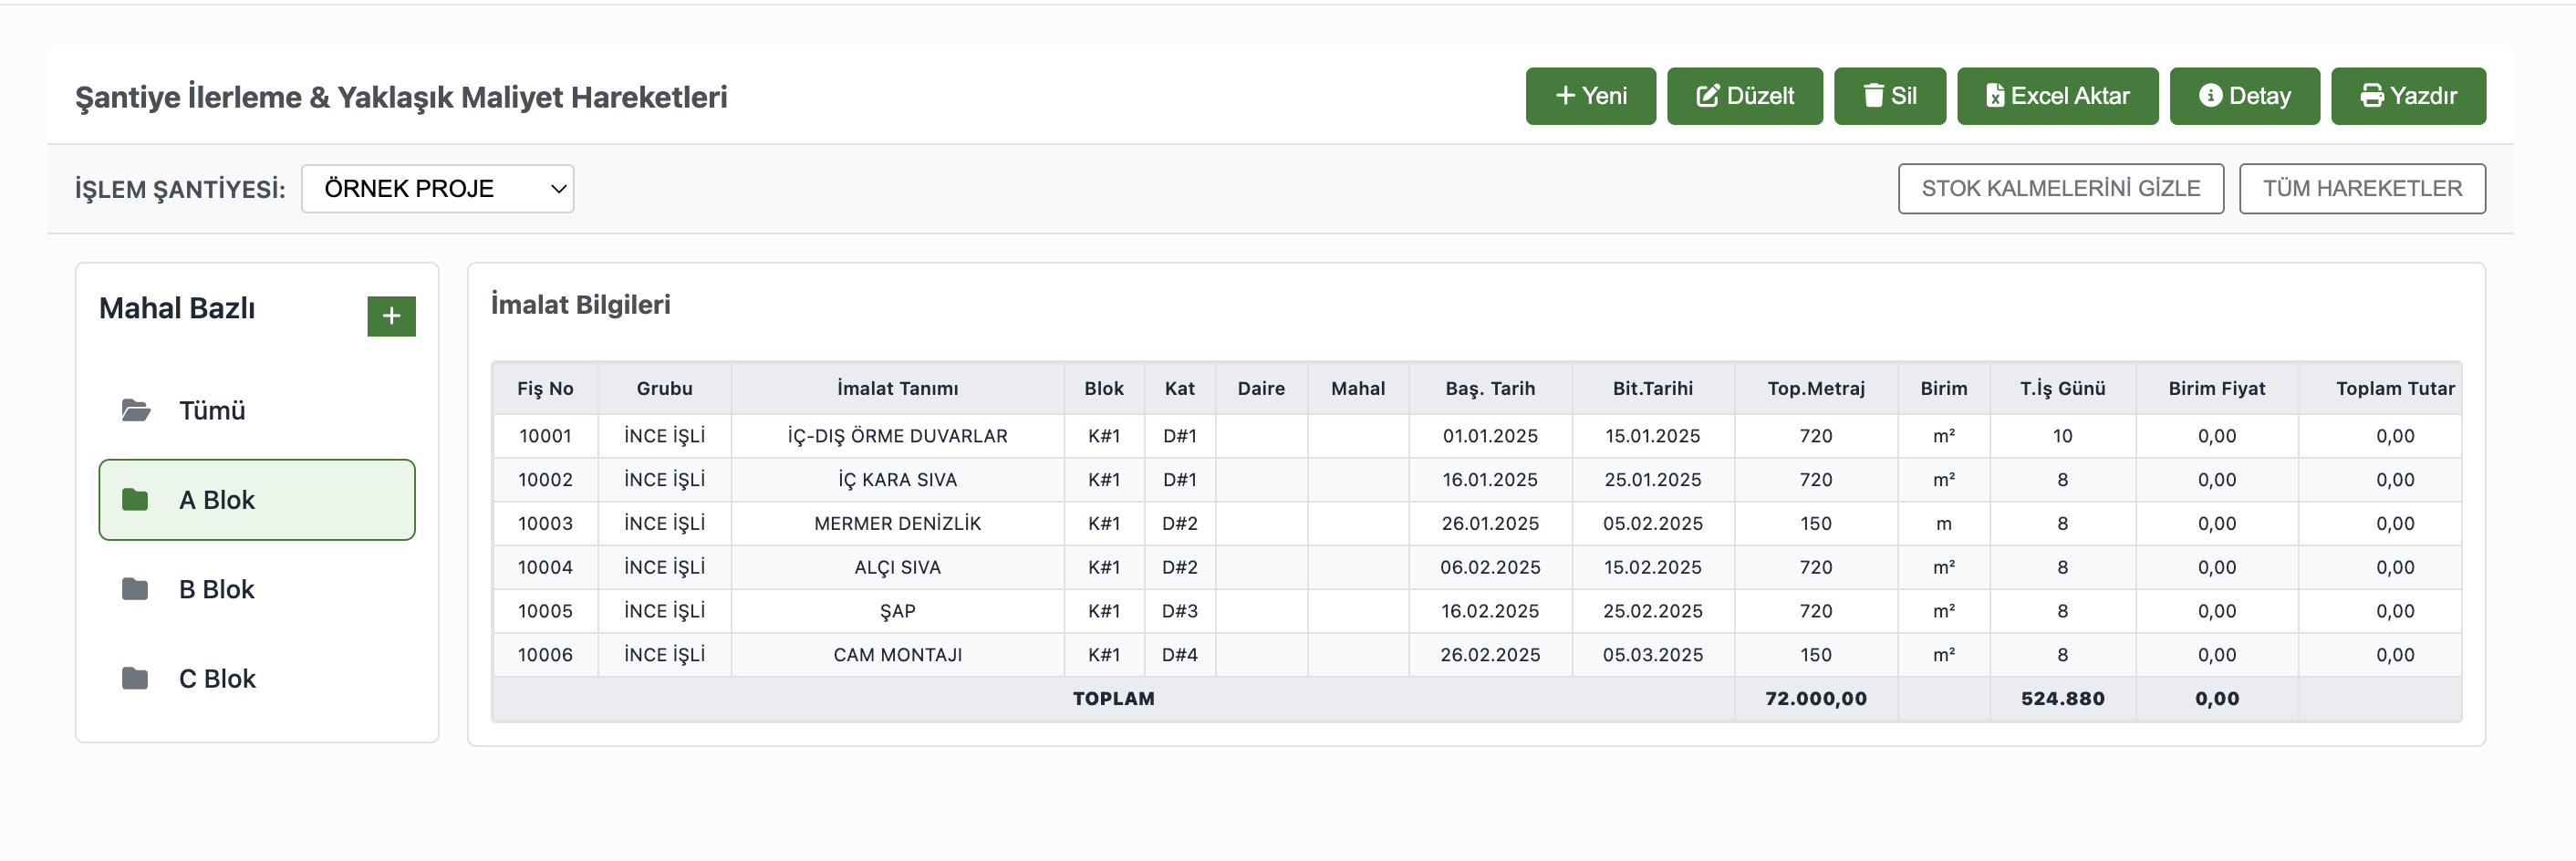Show TÜM HAREKETLER
The height and width of the screenshot is (861, 2576).
(x=2361, y=189)
